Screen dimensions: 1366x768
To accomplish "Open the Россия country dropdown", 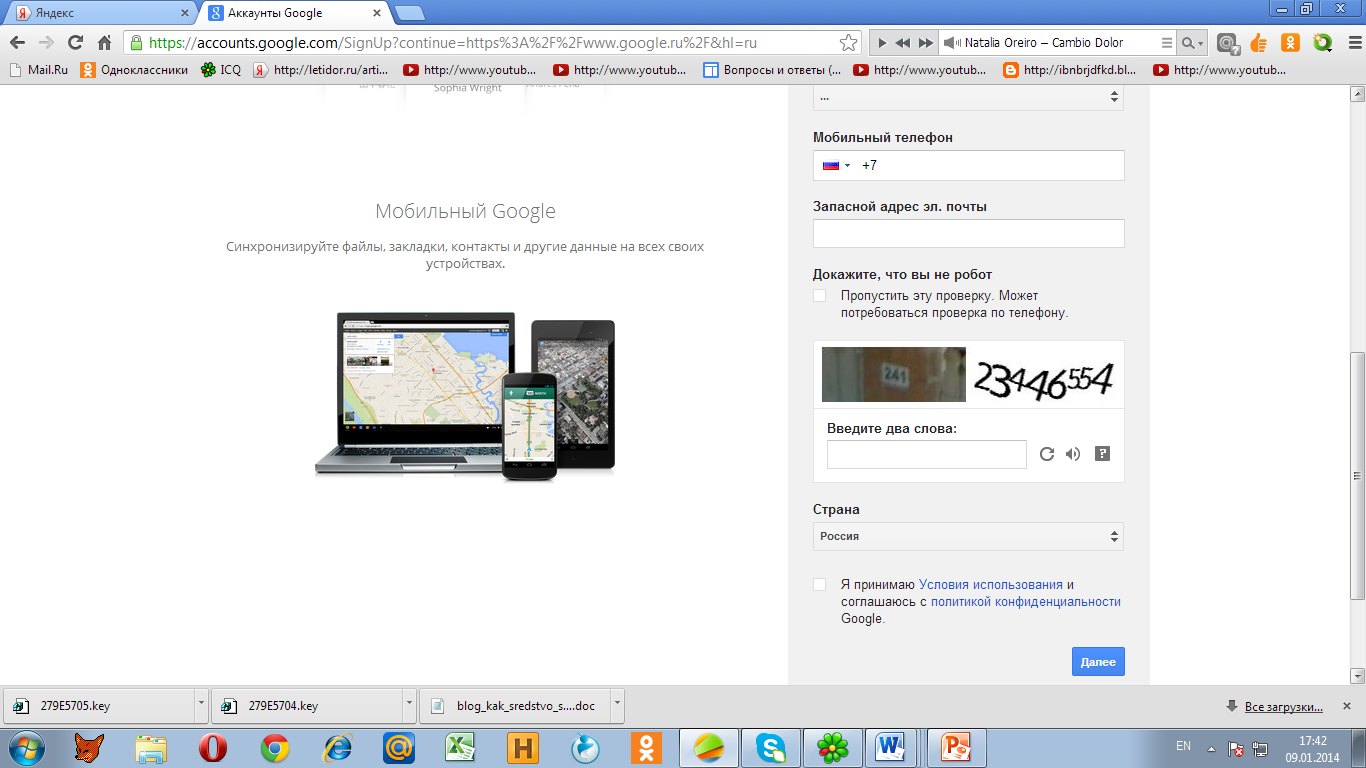I will (x=968, y=536).
